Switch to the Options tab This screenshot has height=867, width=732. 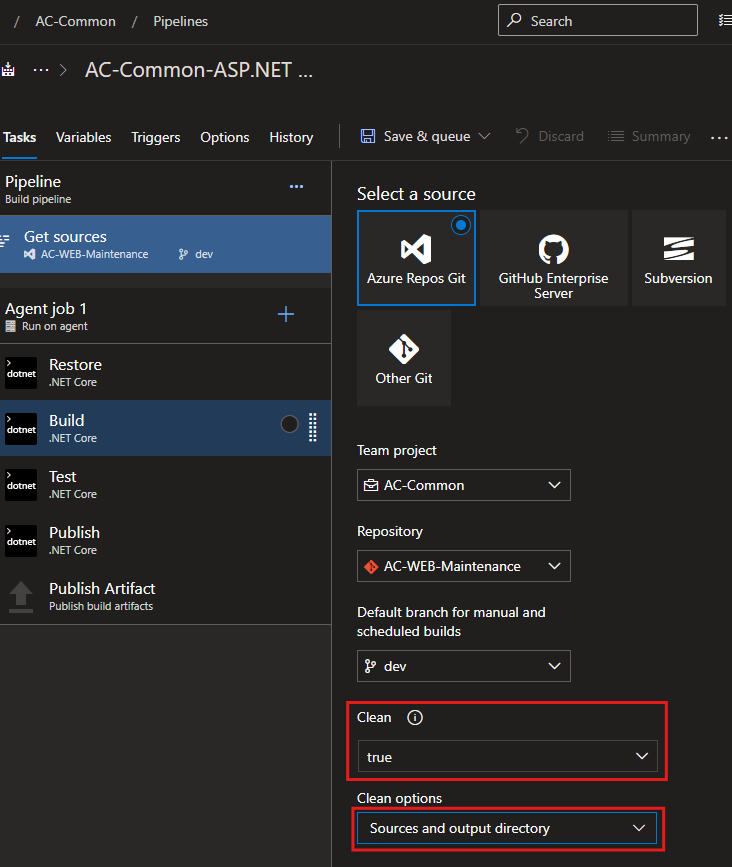coord(224,137)
